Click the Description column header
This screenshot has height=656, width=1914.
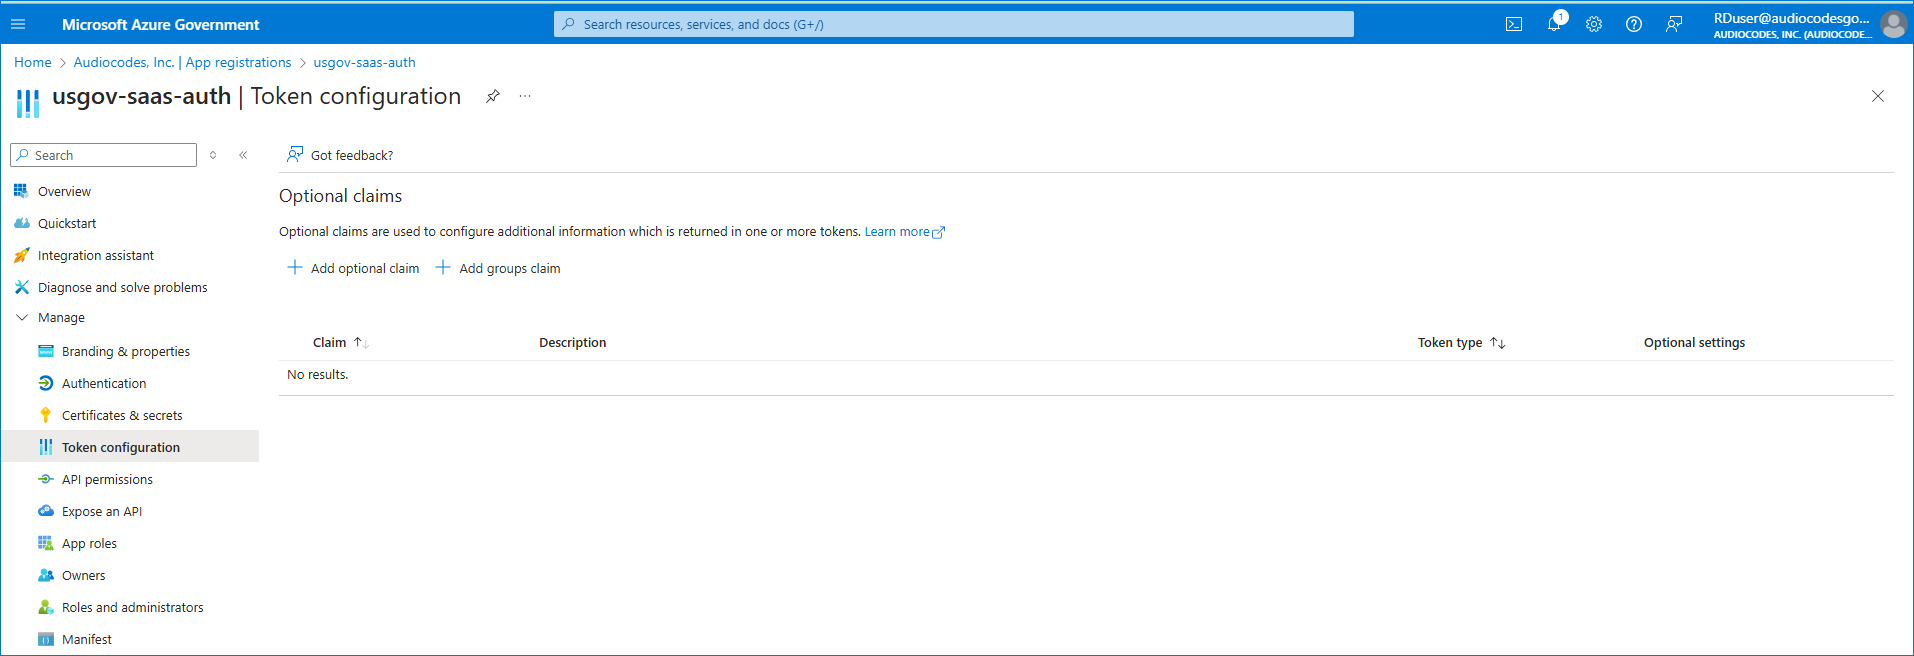click(x=572, y=342)
